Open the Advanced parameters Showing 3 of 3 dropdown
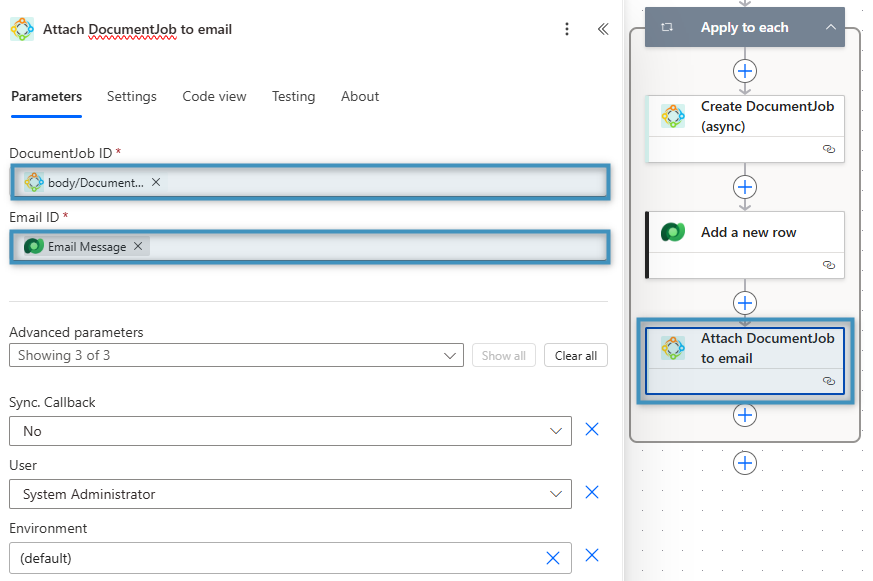 (450, 355)
